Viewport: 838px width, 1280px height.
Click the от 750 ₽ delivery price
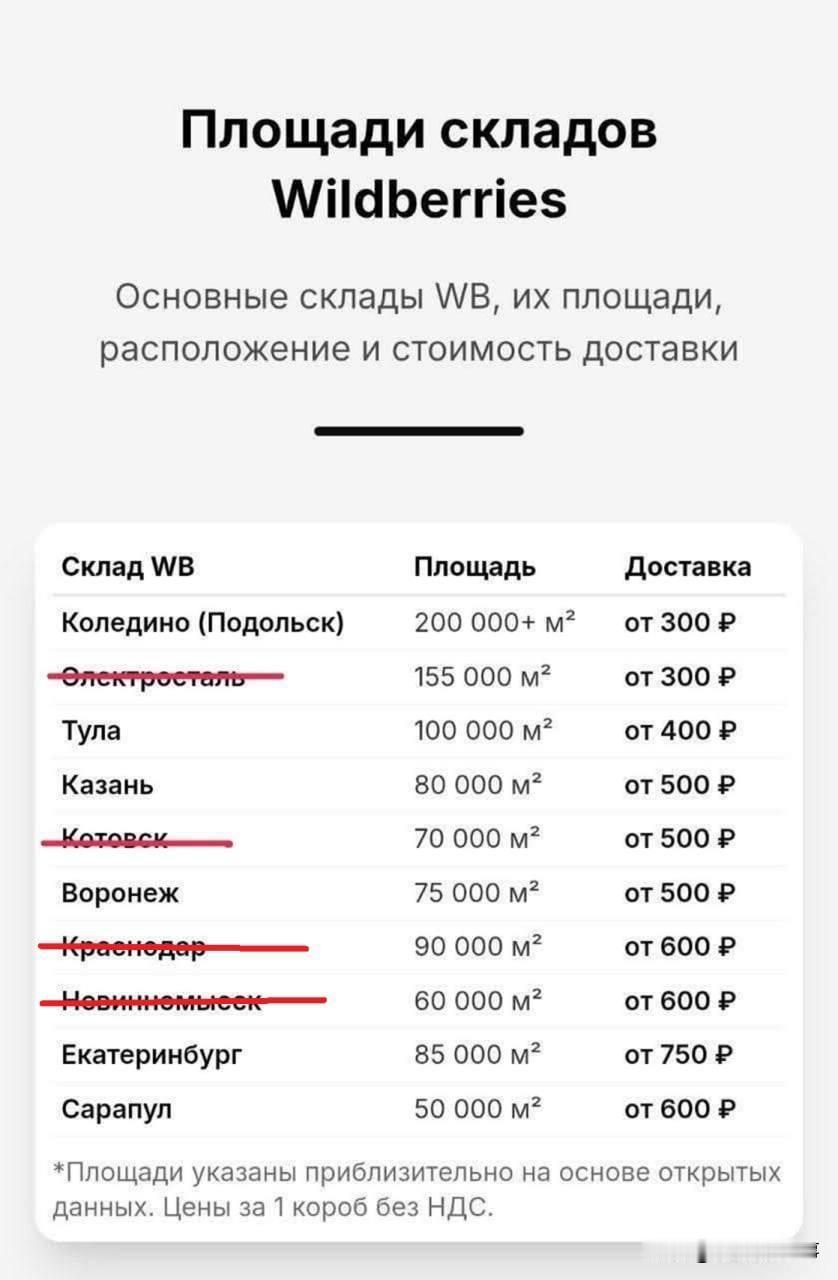coord(679,1055)
